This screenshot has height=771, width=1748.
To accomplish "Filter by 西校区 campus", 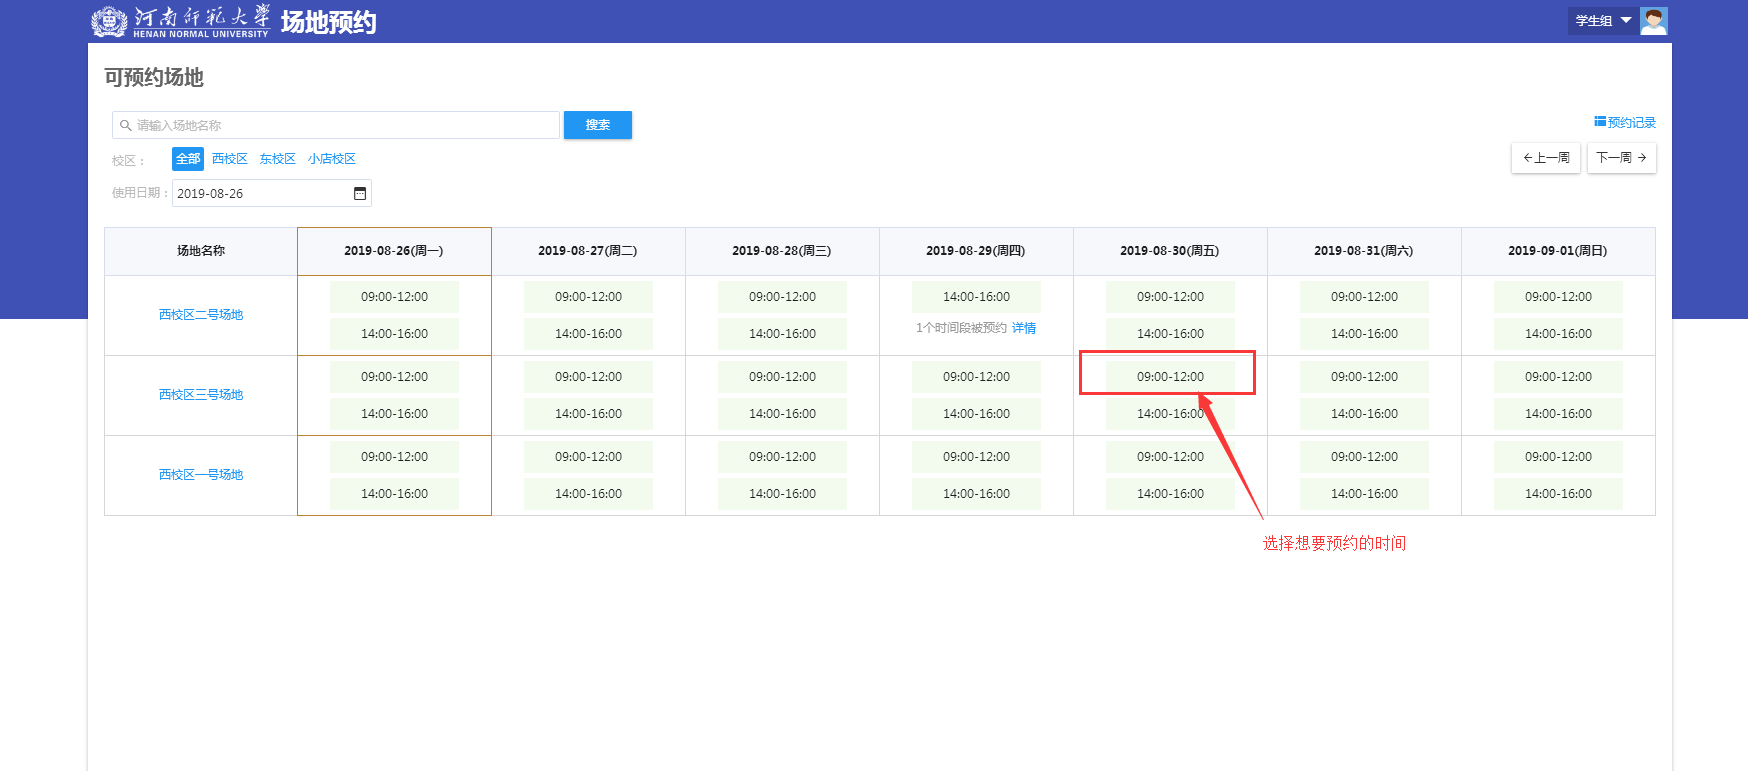I will point(230,159).
